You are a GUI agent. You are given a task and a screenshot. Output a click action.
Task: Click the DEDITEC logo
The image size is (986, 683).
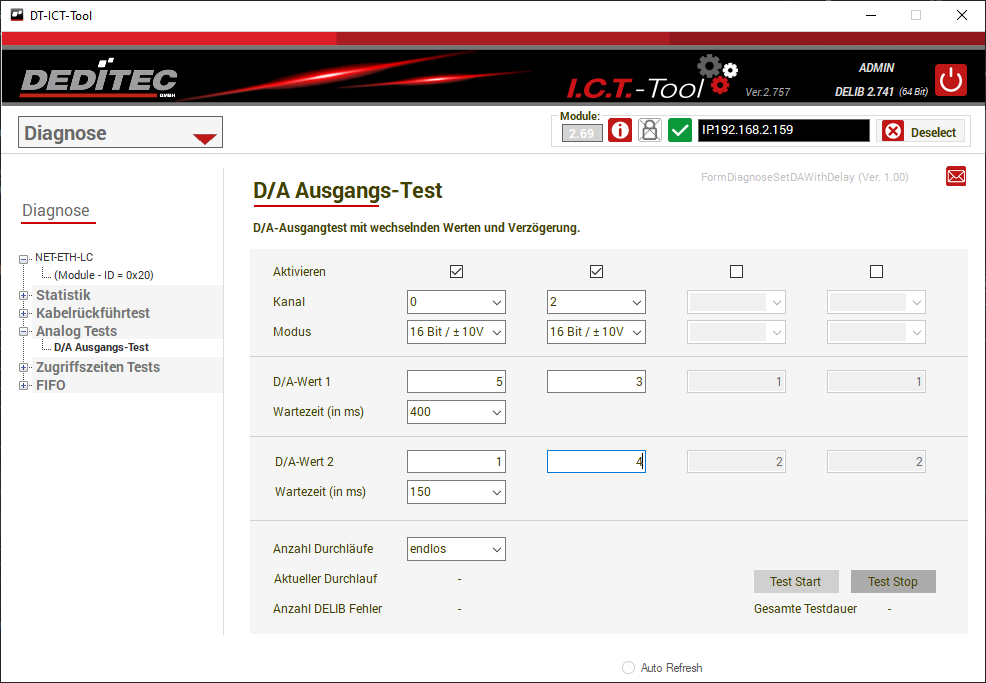99,81
